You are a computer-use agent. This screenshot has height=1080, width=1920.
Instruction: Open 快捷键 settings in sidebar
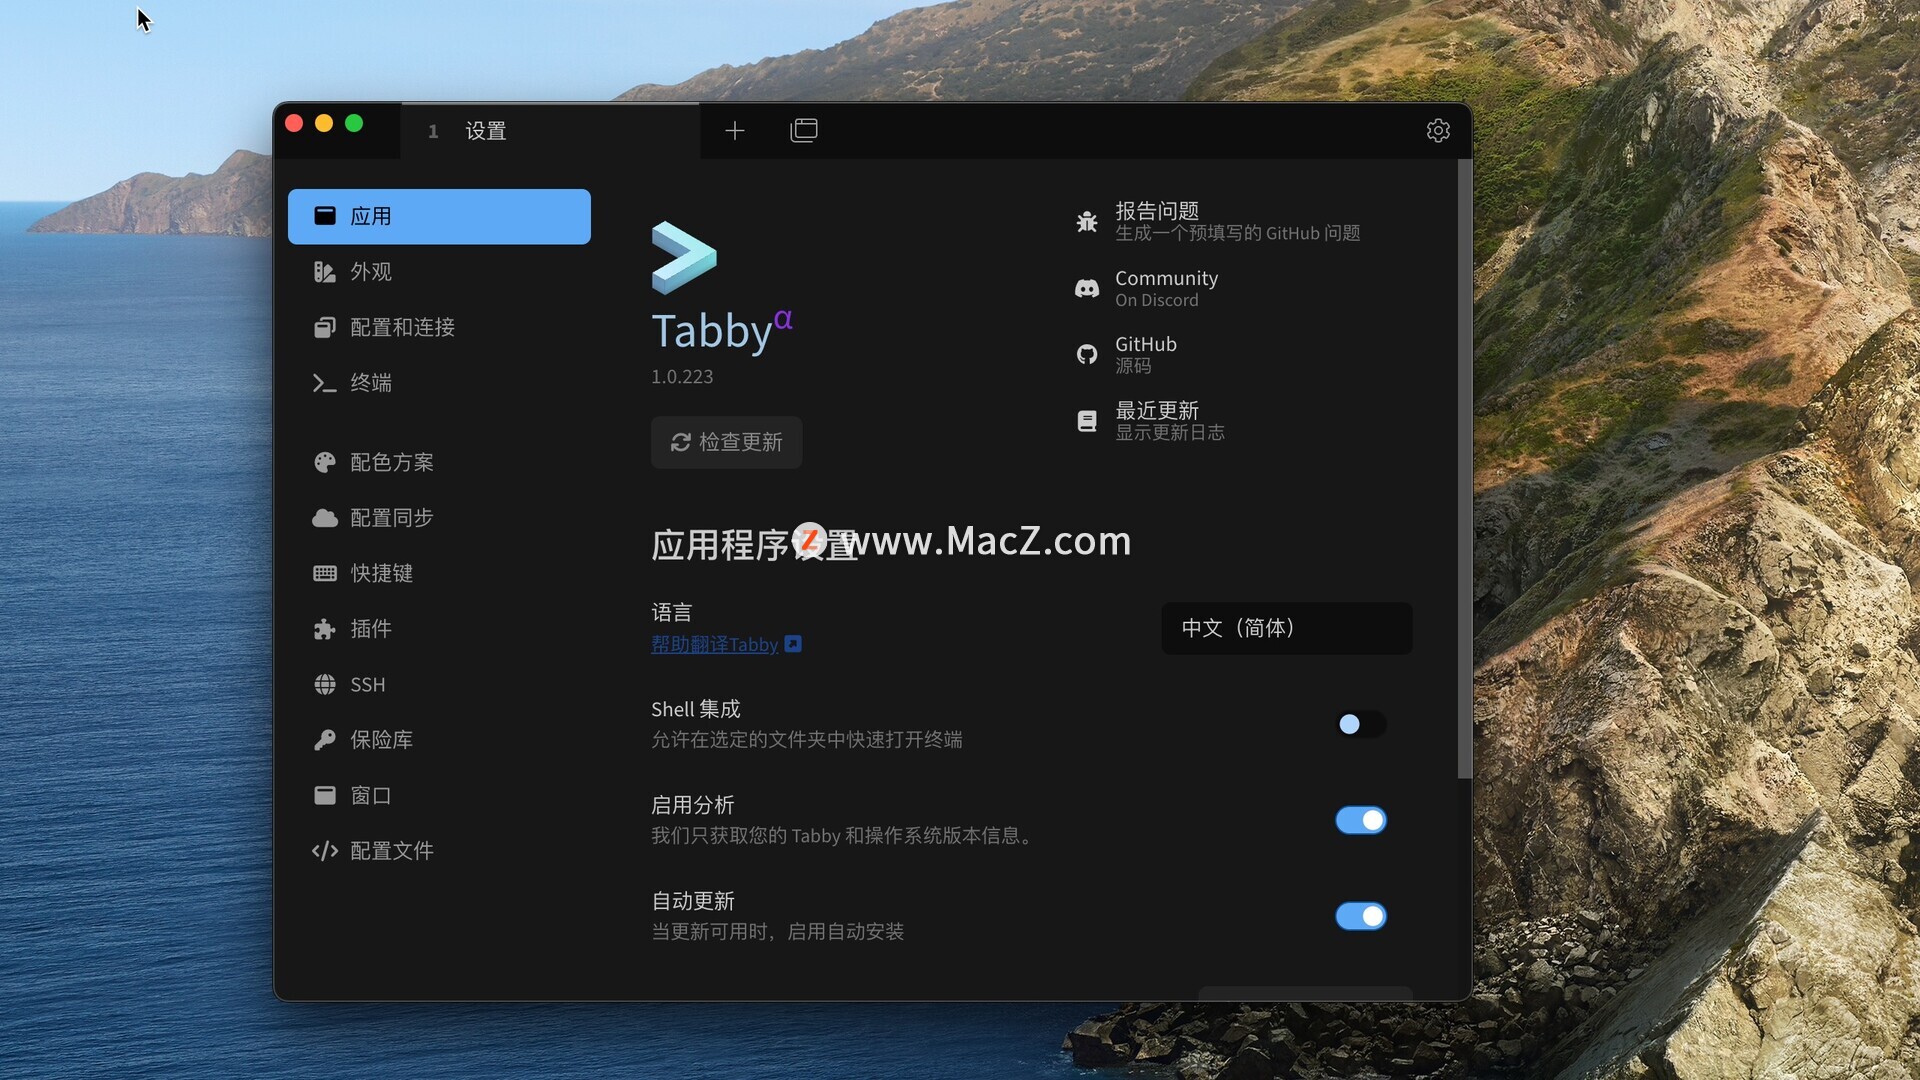(439, 574)
